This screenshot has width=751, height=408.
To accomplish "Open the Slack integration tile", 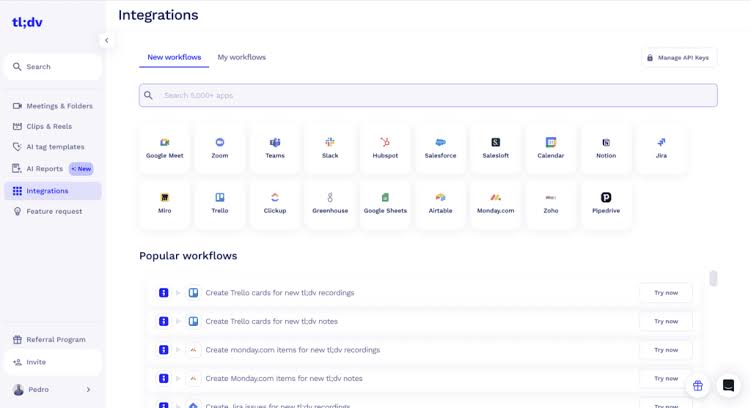I will tap(330, 148).
